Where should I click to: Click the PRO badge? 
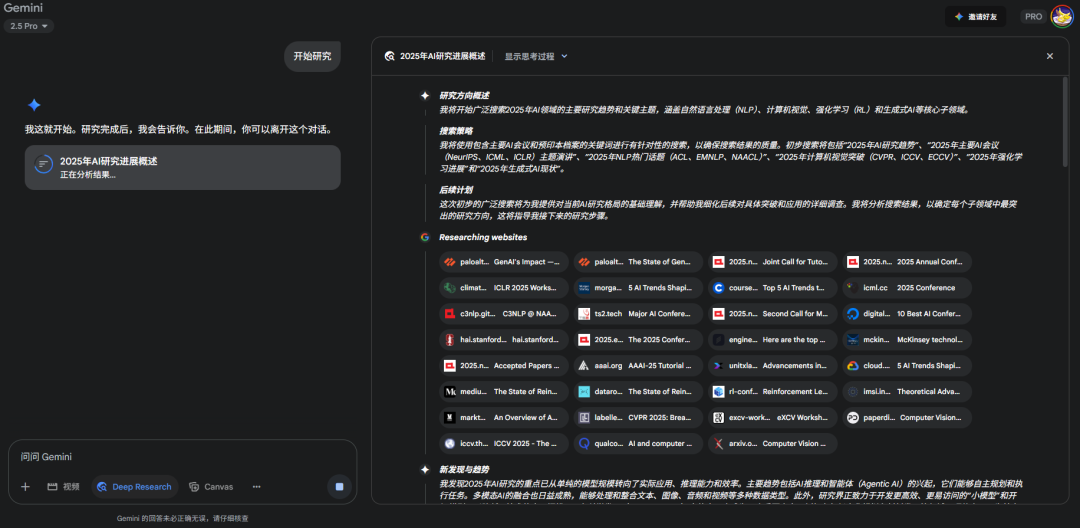click(1033, 17)
